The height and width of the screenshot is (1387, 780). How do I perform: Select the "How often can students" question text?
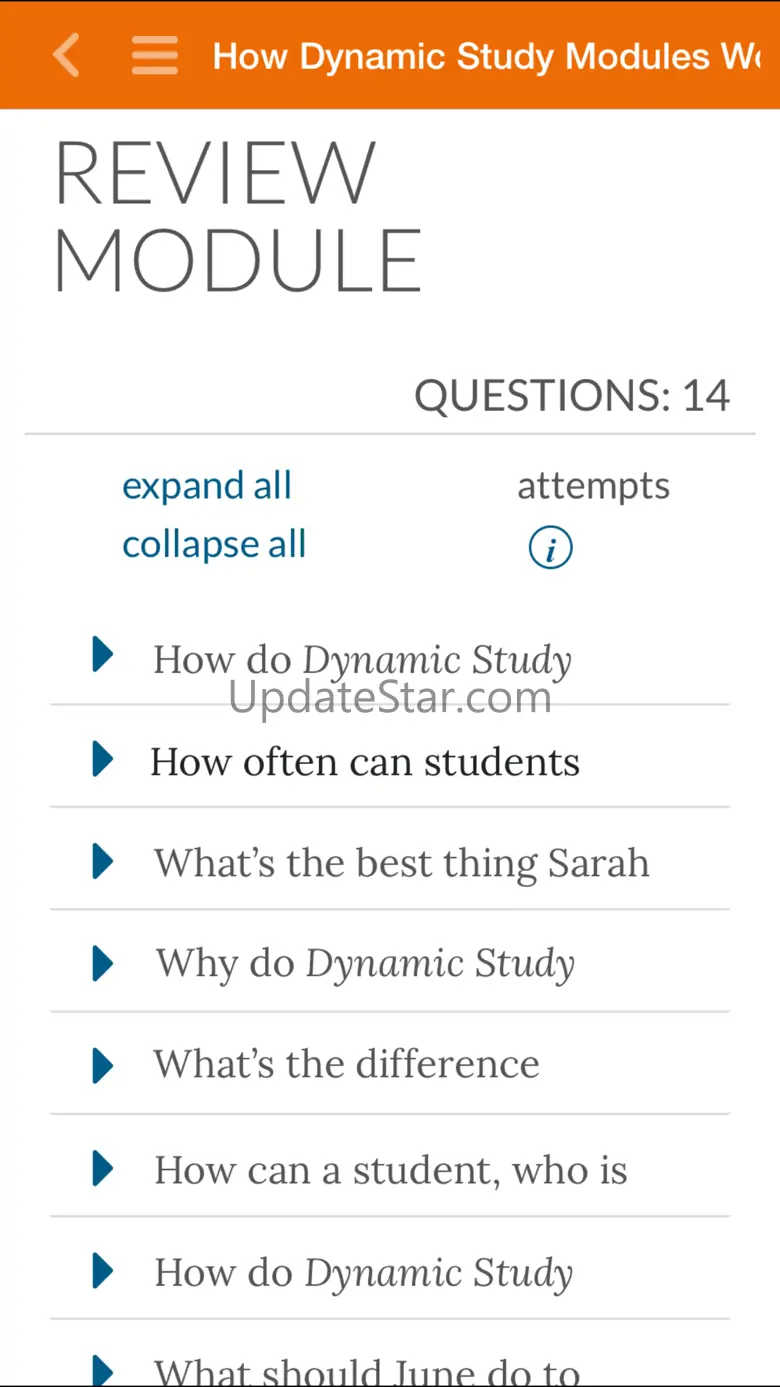click(x=365, y=762)
